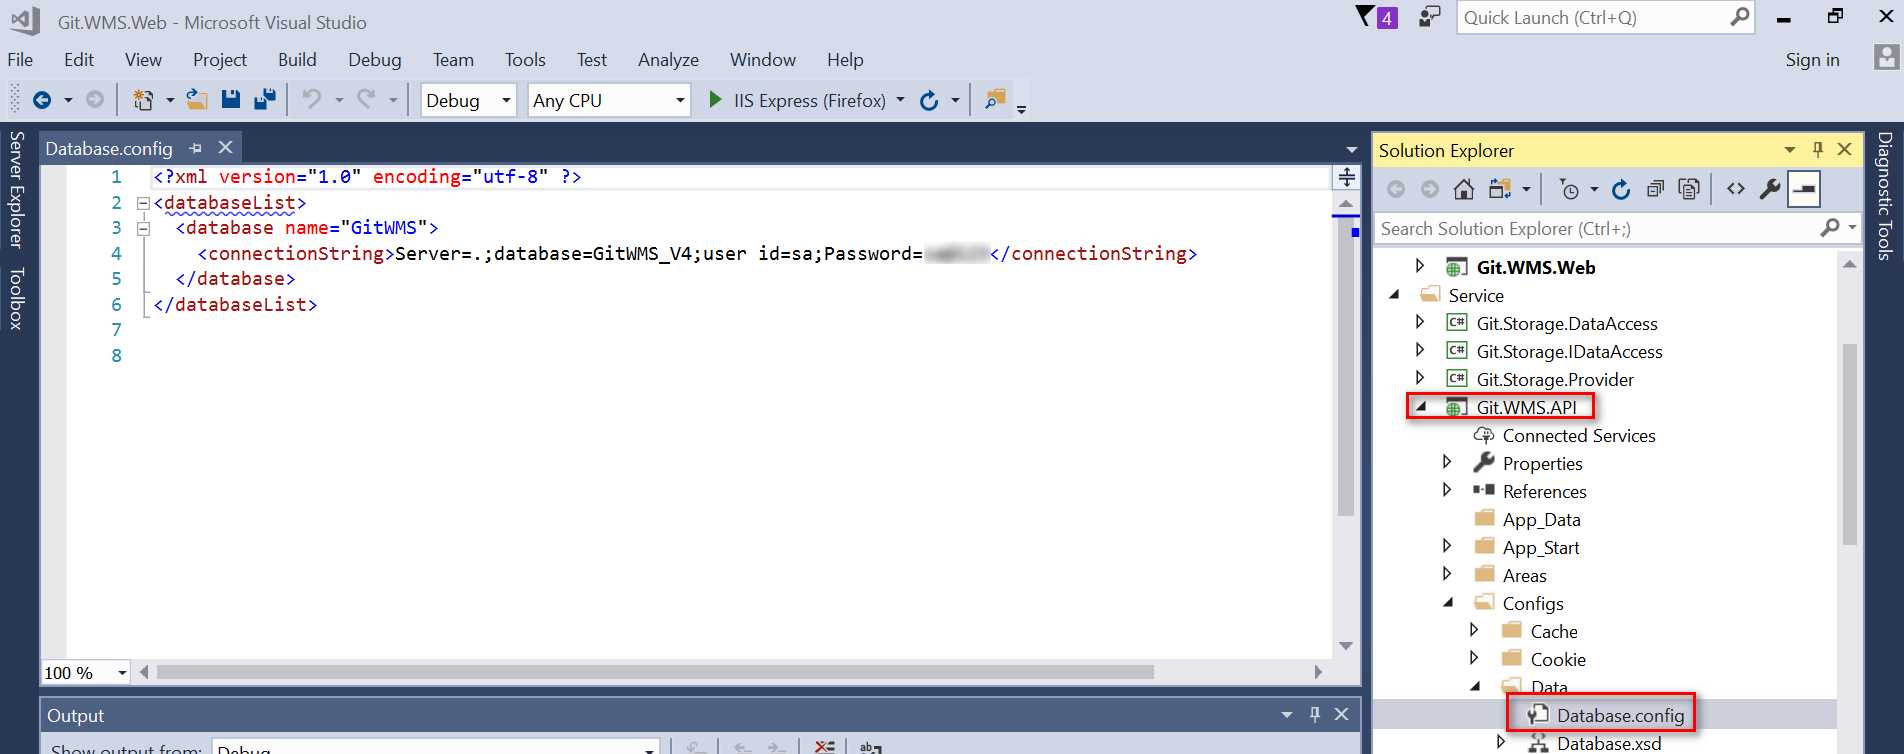The image size is (1904, 754).
Task: Open the Tools menu
Action: tap(525, 59)
